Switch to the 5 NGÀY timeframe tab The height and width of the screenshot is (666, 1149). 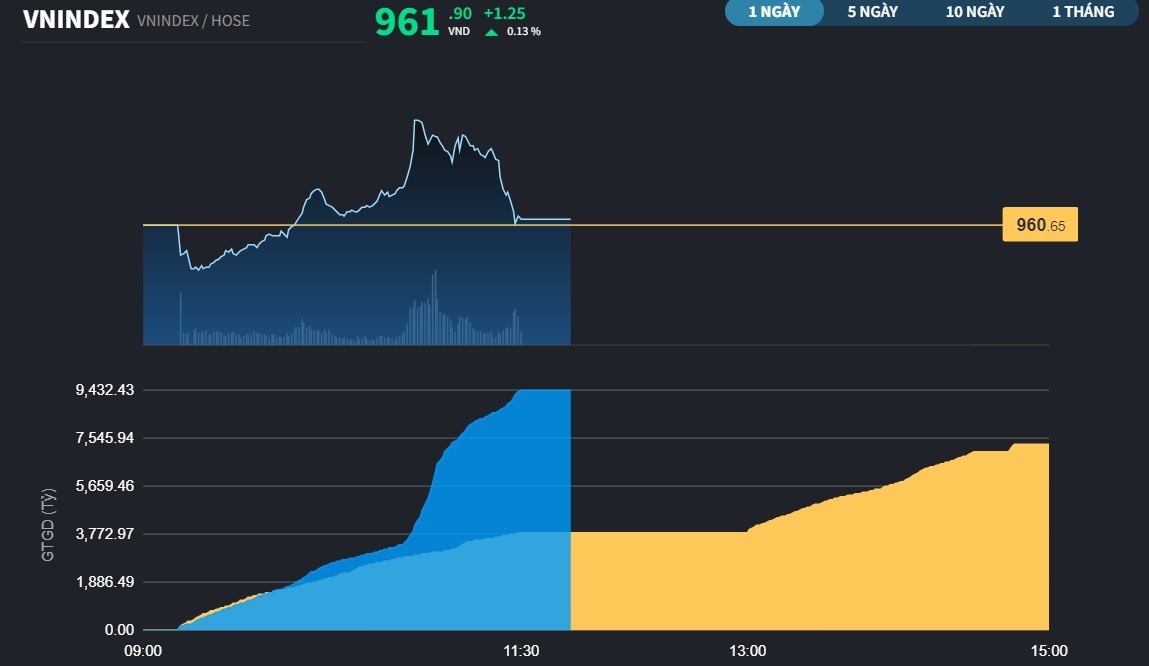coord(872,12)
